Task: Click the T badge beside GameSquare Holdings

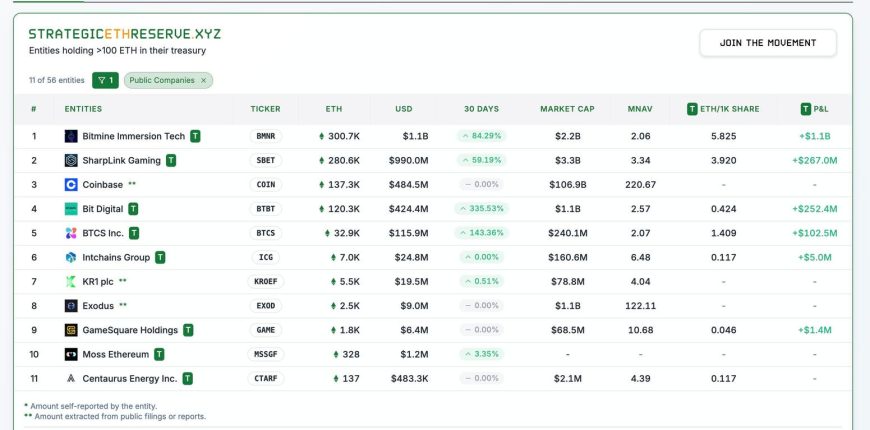Action: [x=189, y=330]
